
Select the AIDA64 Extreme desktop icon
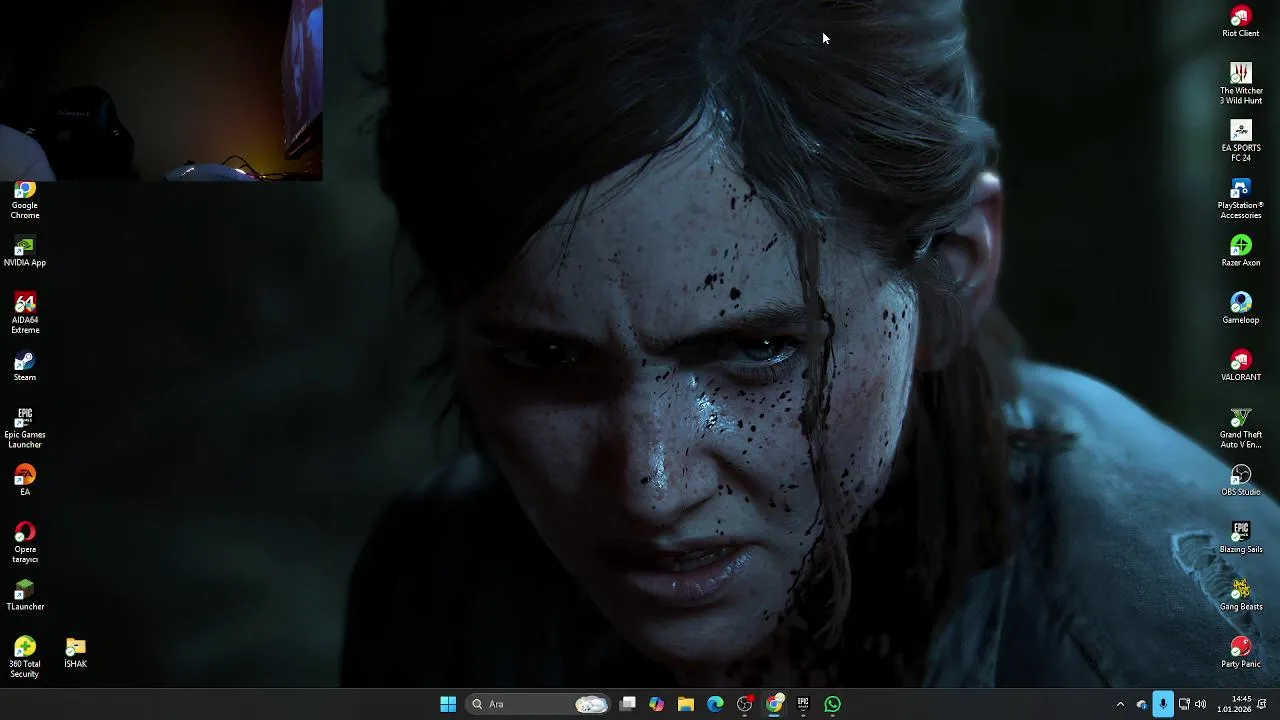coord(25,313)
